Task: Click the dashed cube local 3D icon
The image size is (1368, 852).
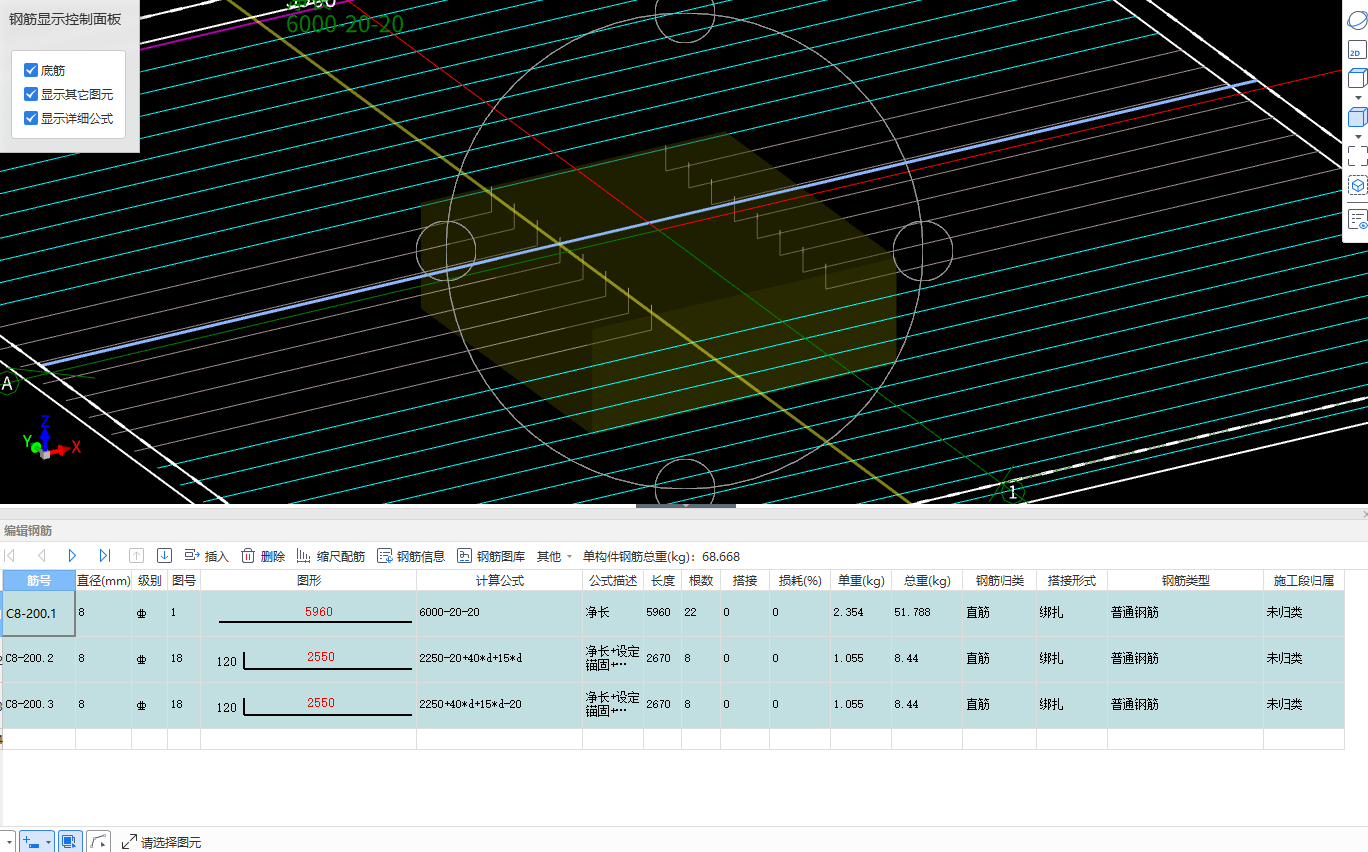Action: [1357, 185]
